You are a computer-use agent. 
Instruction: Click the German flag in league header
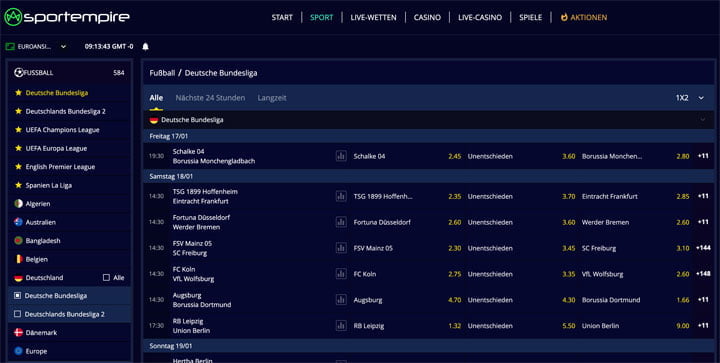(x=154, y=120)
